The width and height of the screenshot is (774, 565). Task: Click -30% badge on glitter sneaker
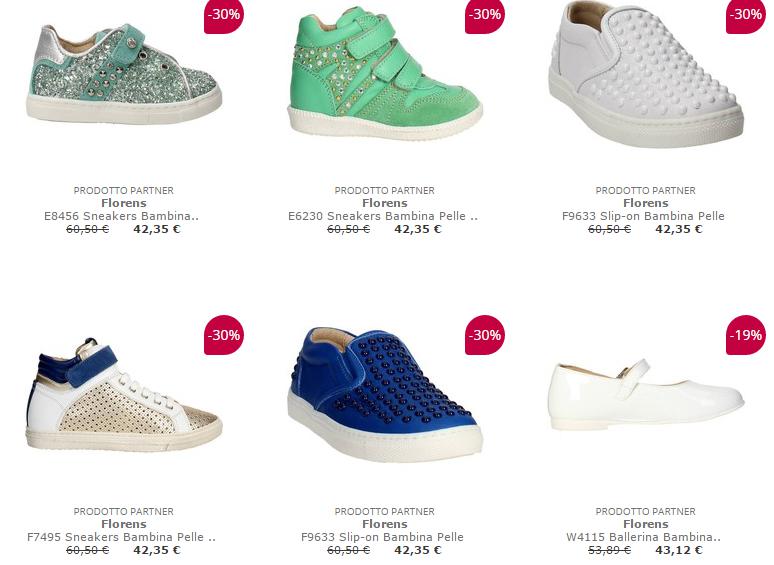[x=224, y=15]
